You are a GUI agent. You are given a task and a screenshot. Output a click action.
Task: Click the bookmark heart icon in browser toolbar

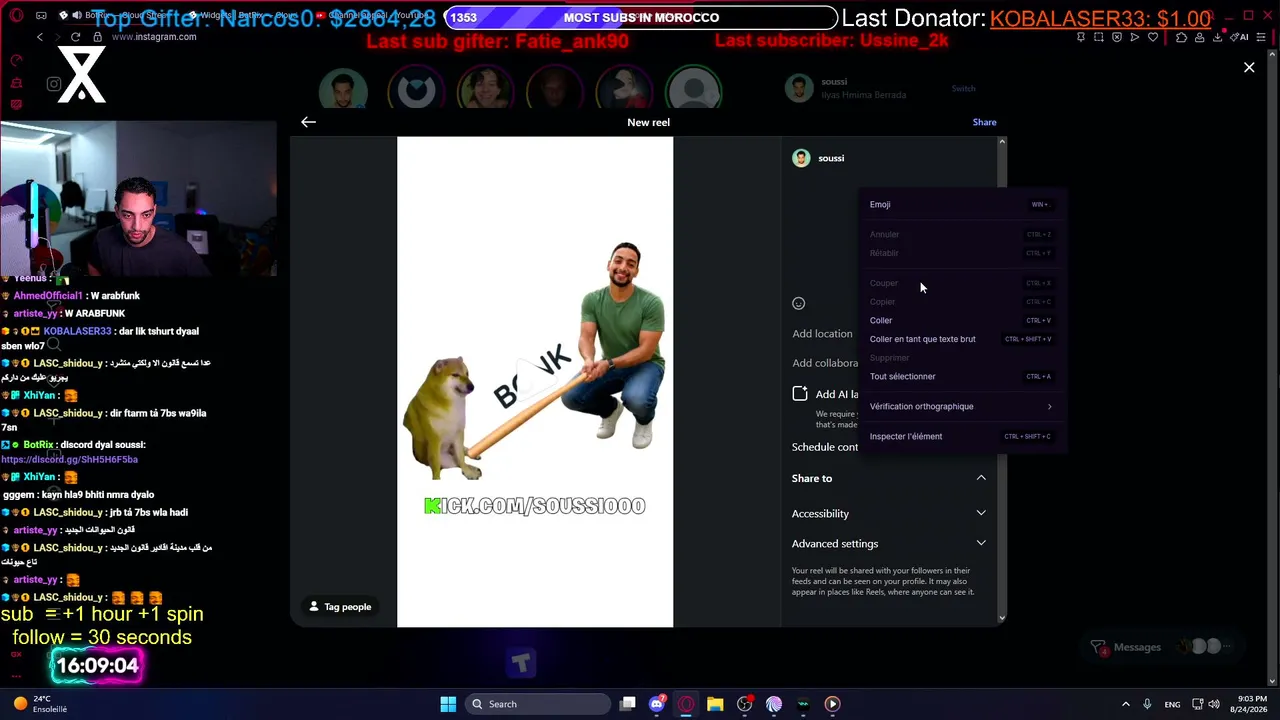[x=1153, y=37]
